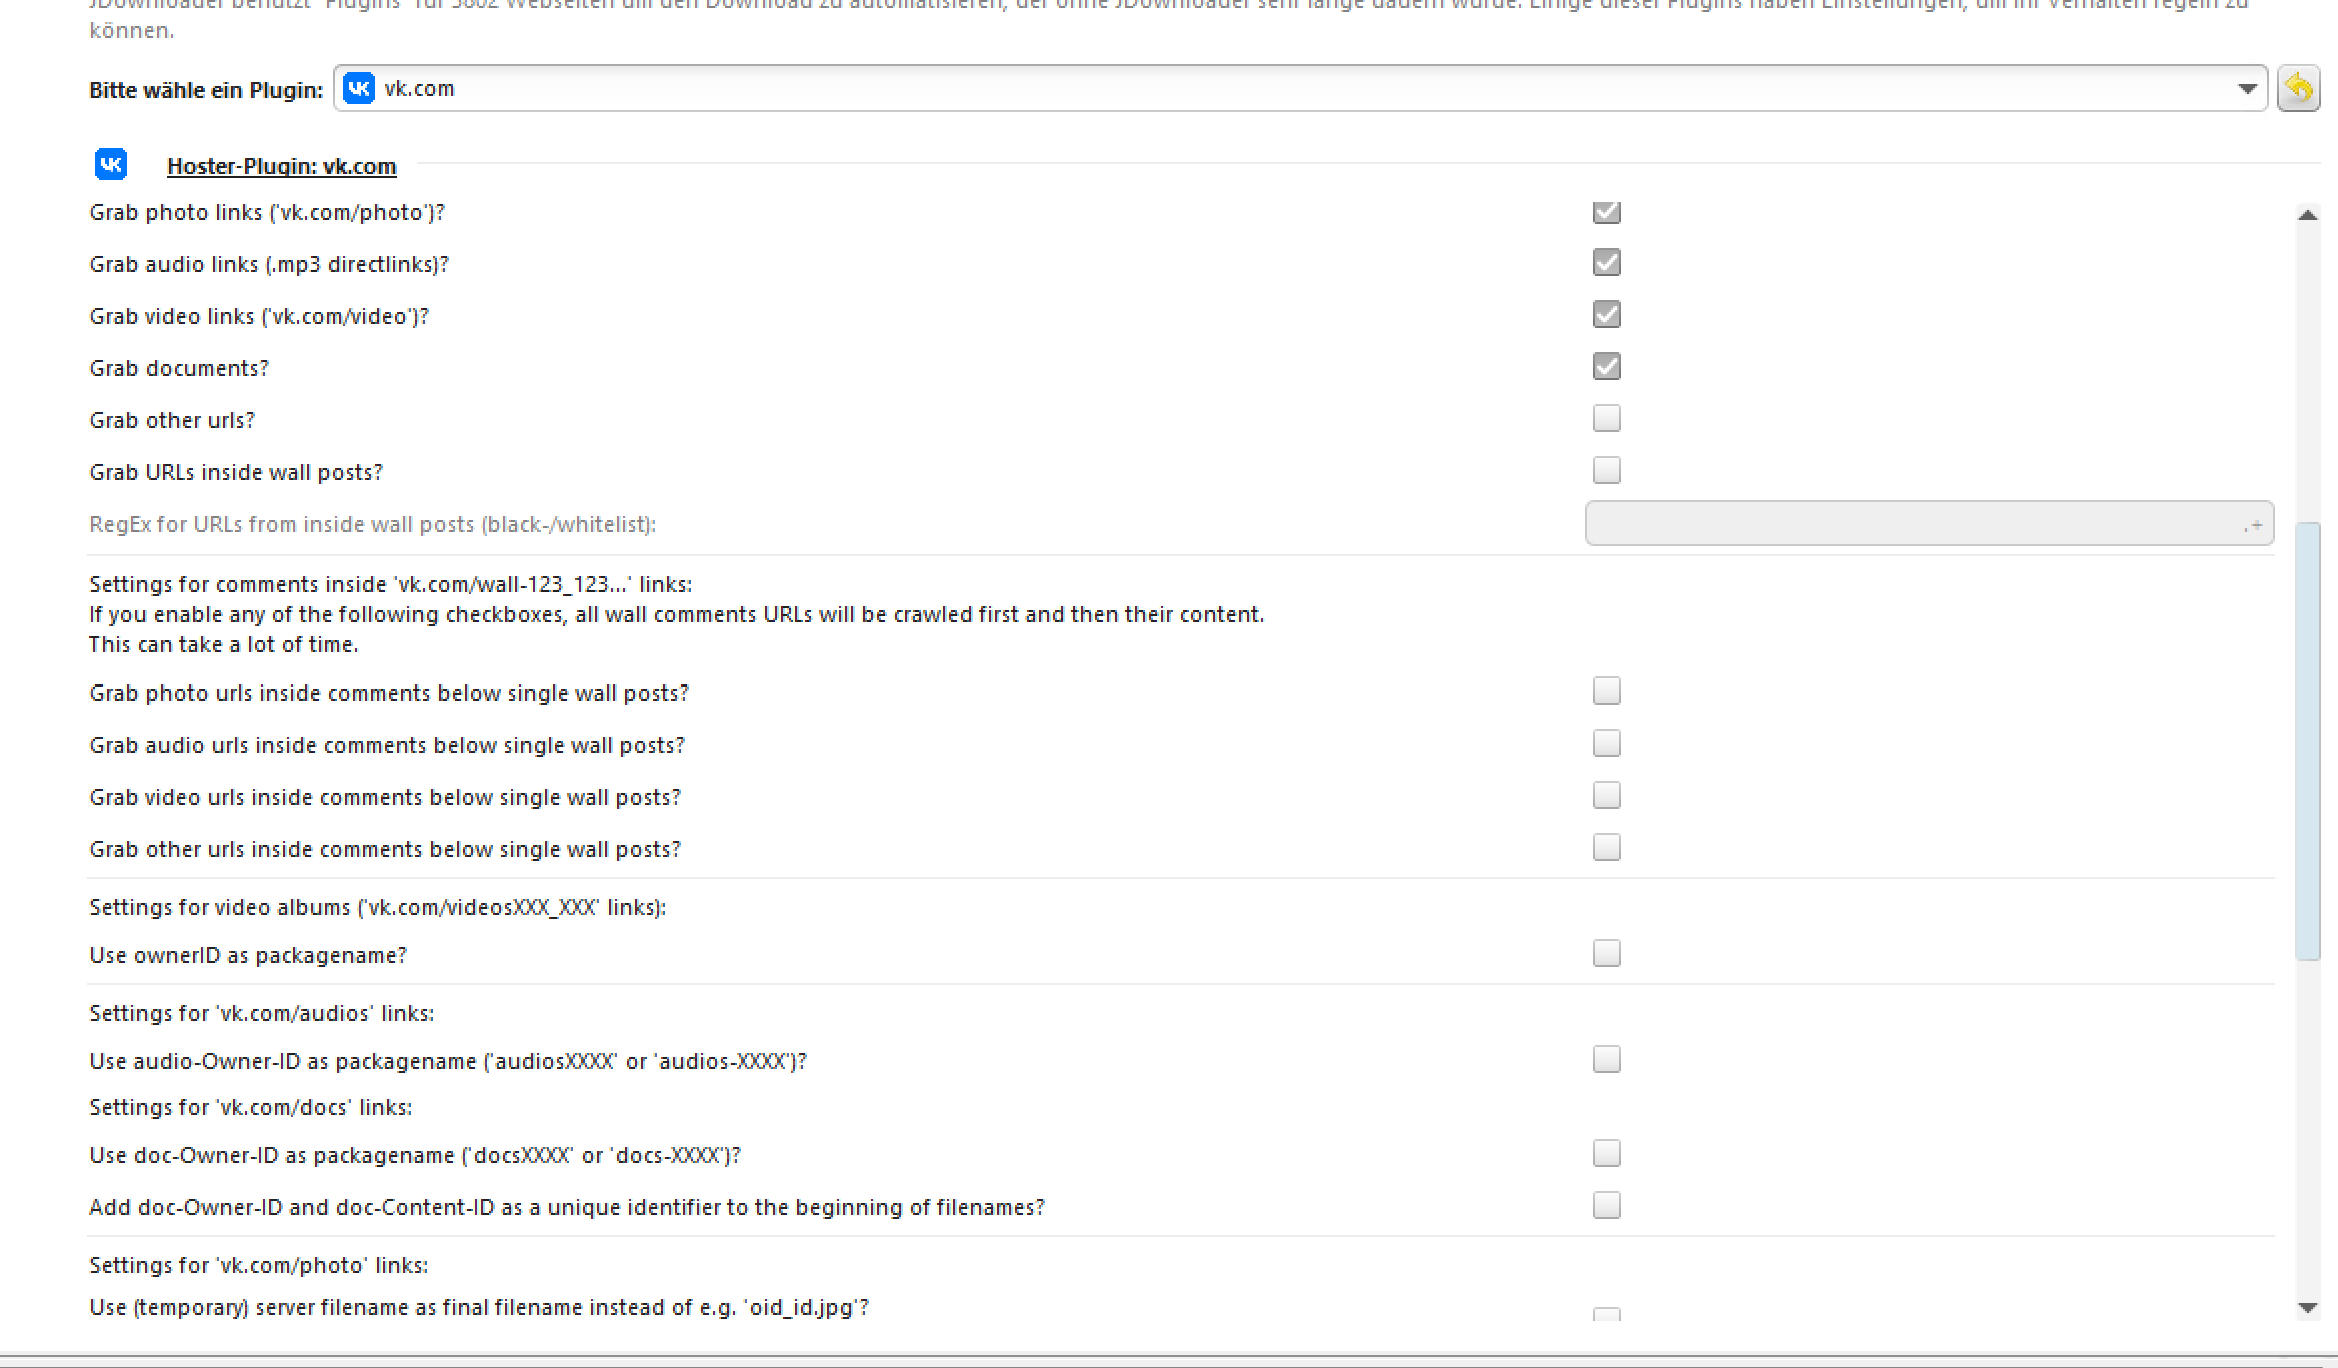2338x1368 pixels.
Task: Uncheck Grab video links checkbox
Action: (x=1607, y=315)
